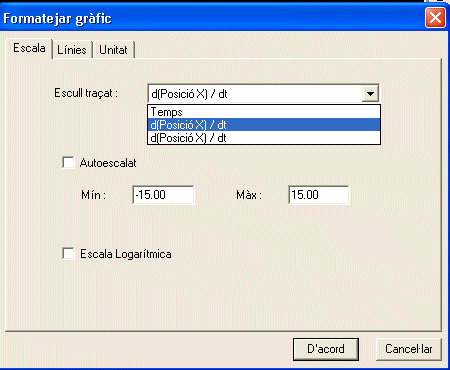Open the Escull traçat dropdown arrow
450x370 pixels.
[x=370, y=94]
